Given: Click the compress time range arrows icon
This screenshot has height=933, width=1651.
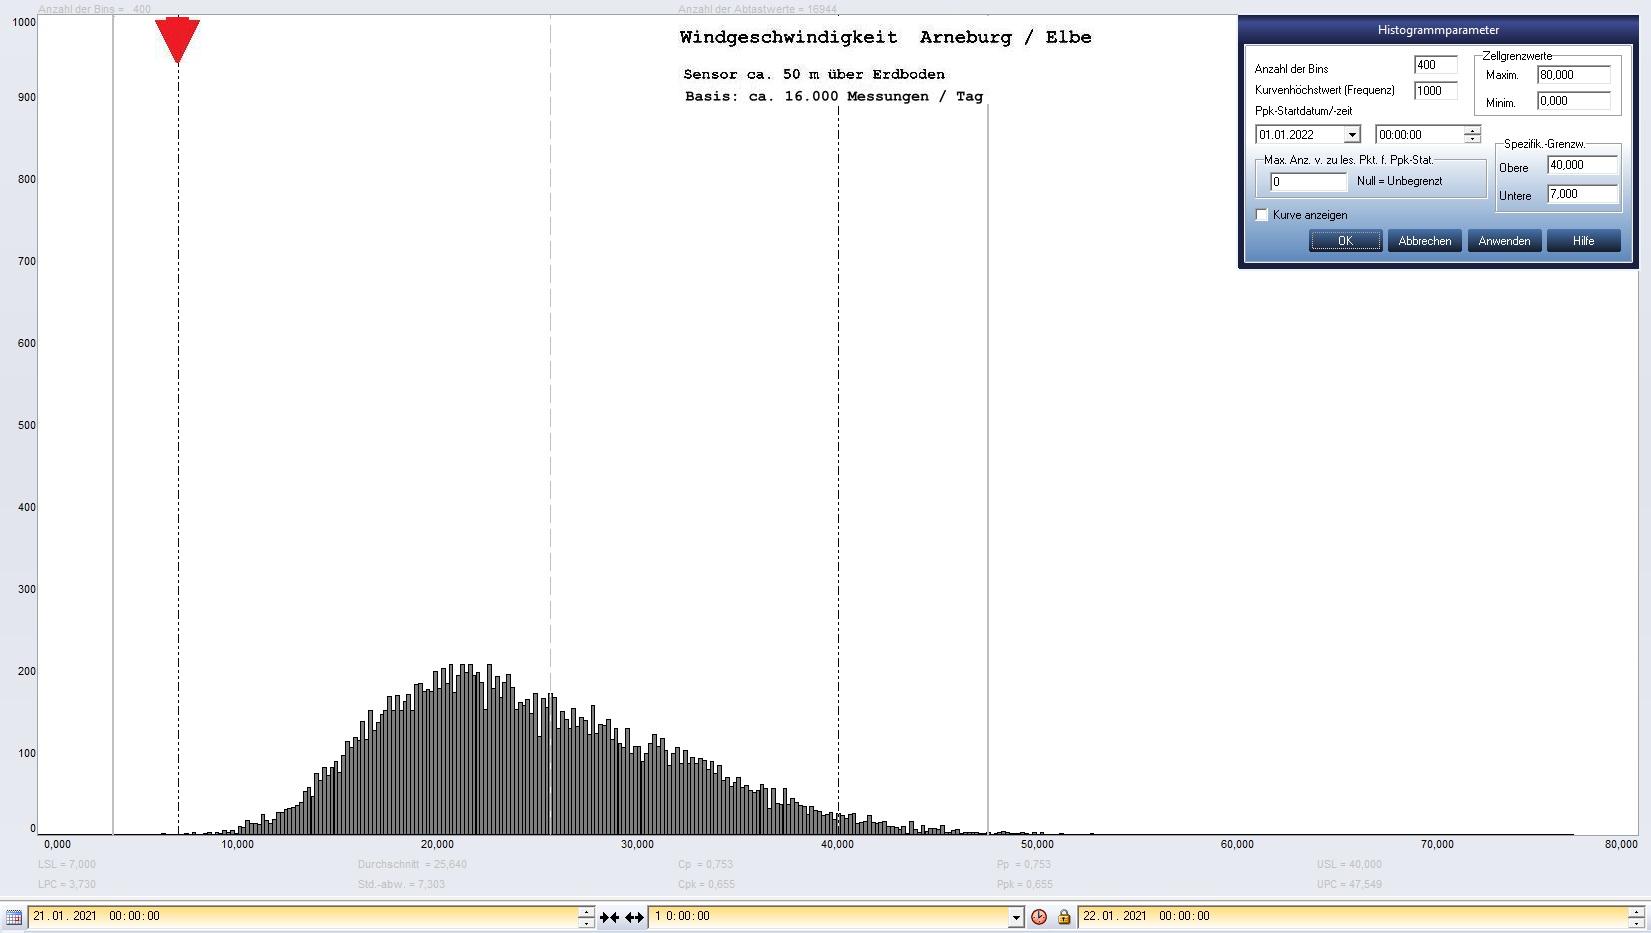Looking at the screenshot, I should (609, 916).
